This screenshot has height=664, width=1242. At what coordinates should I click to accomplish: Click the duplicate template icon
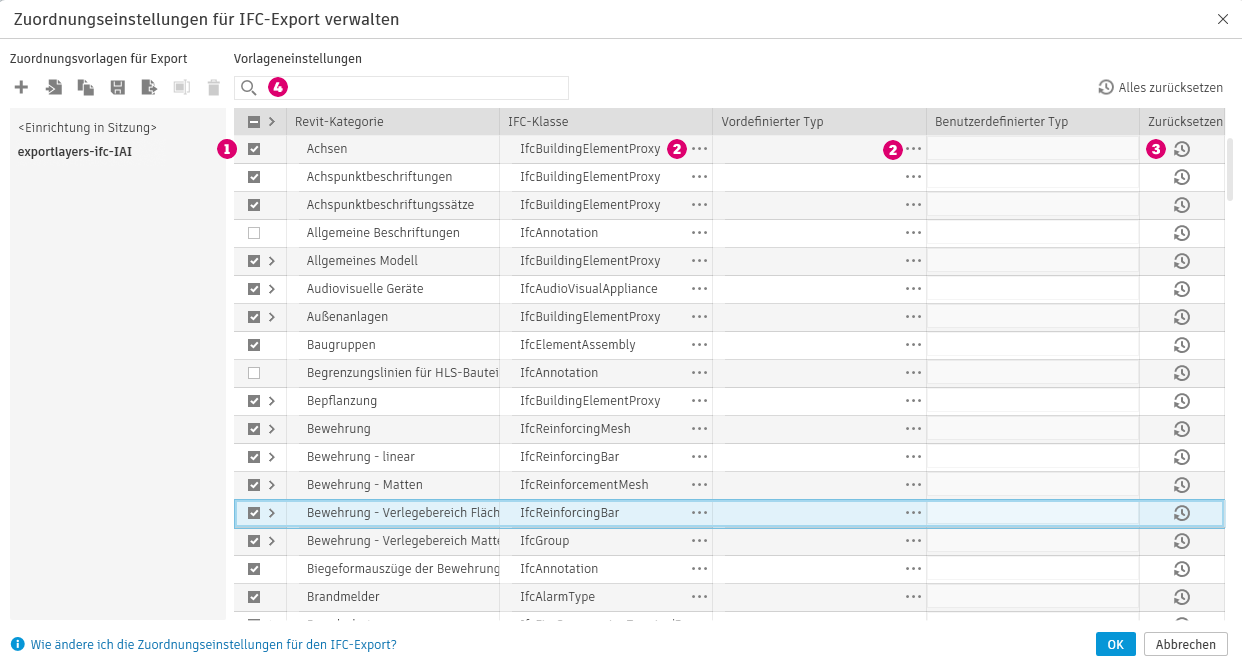tap(86, 88)
